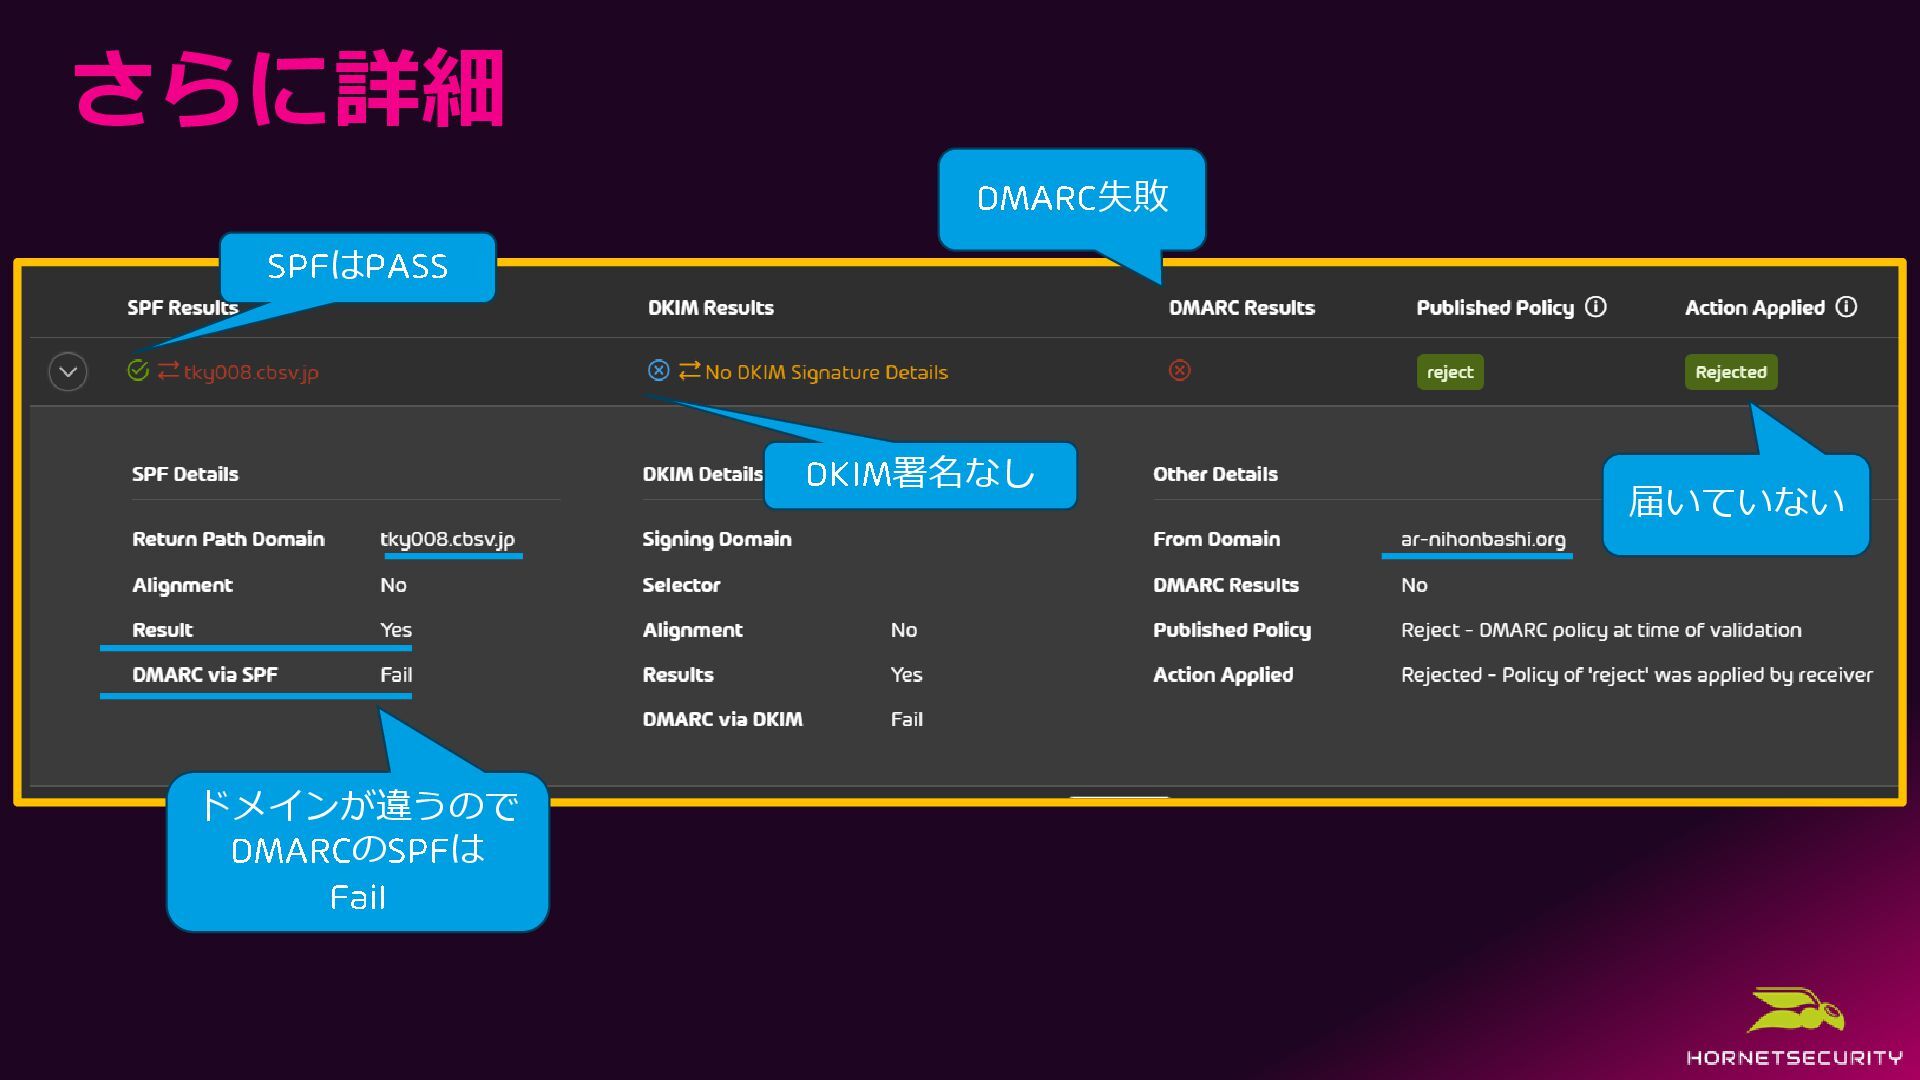Click the SPFはPASS callout bubble

click(x=357, y=266)
